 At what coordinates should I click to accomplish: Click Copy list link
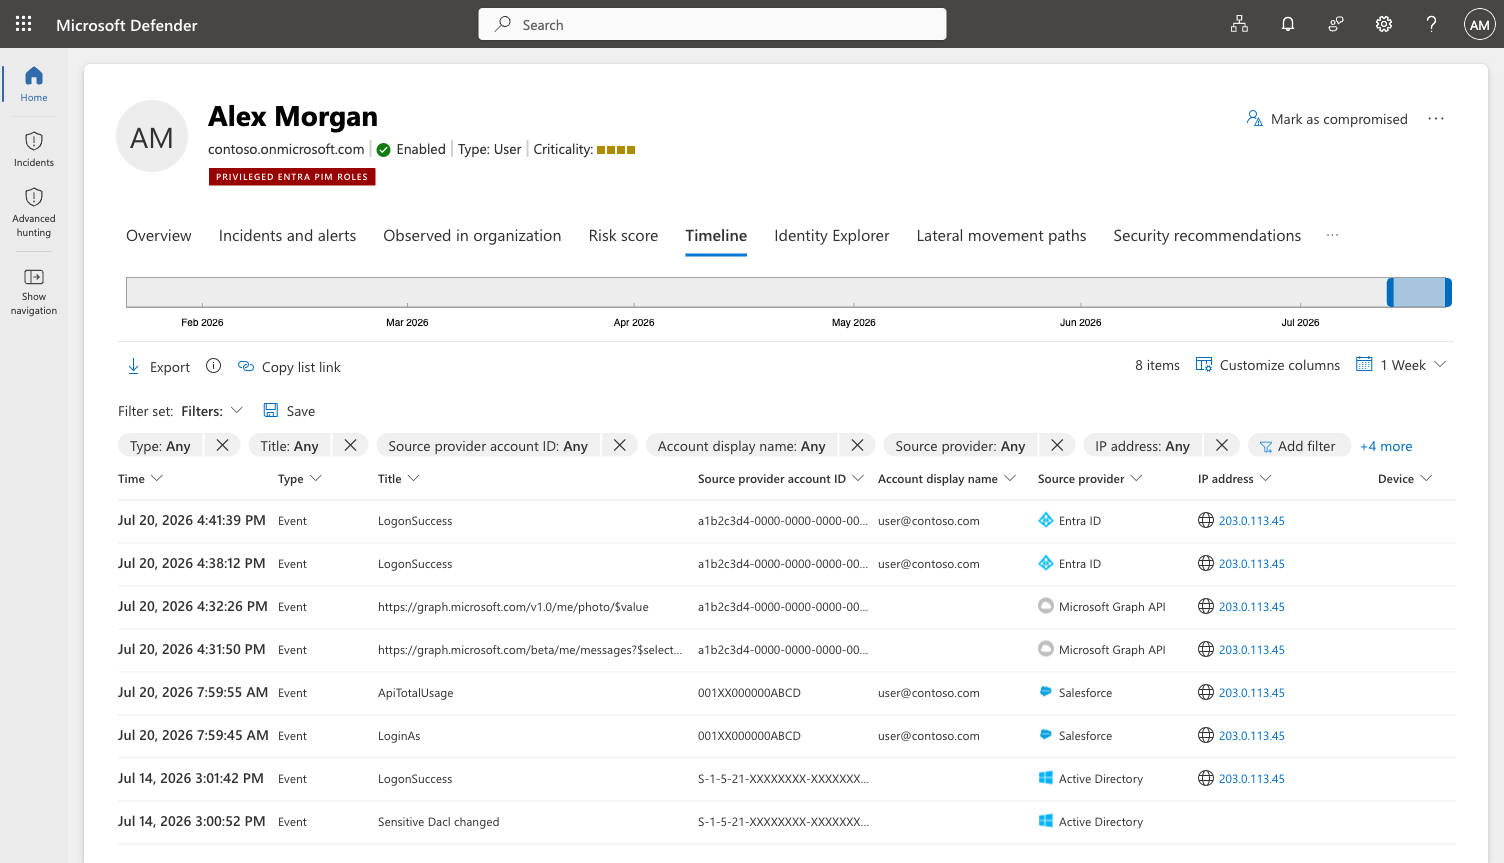pos(289,367)
